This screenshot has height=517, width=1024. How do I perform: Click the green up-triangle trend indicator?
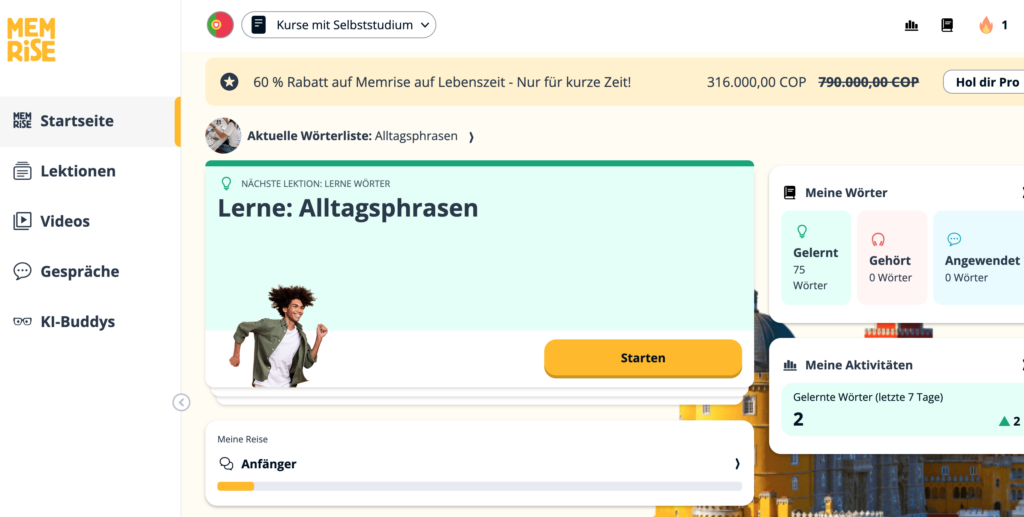1004,421
